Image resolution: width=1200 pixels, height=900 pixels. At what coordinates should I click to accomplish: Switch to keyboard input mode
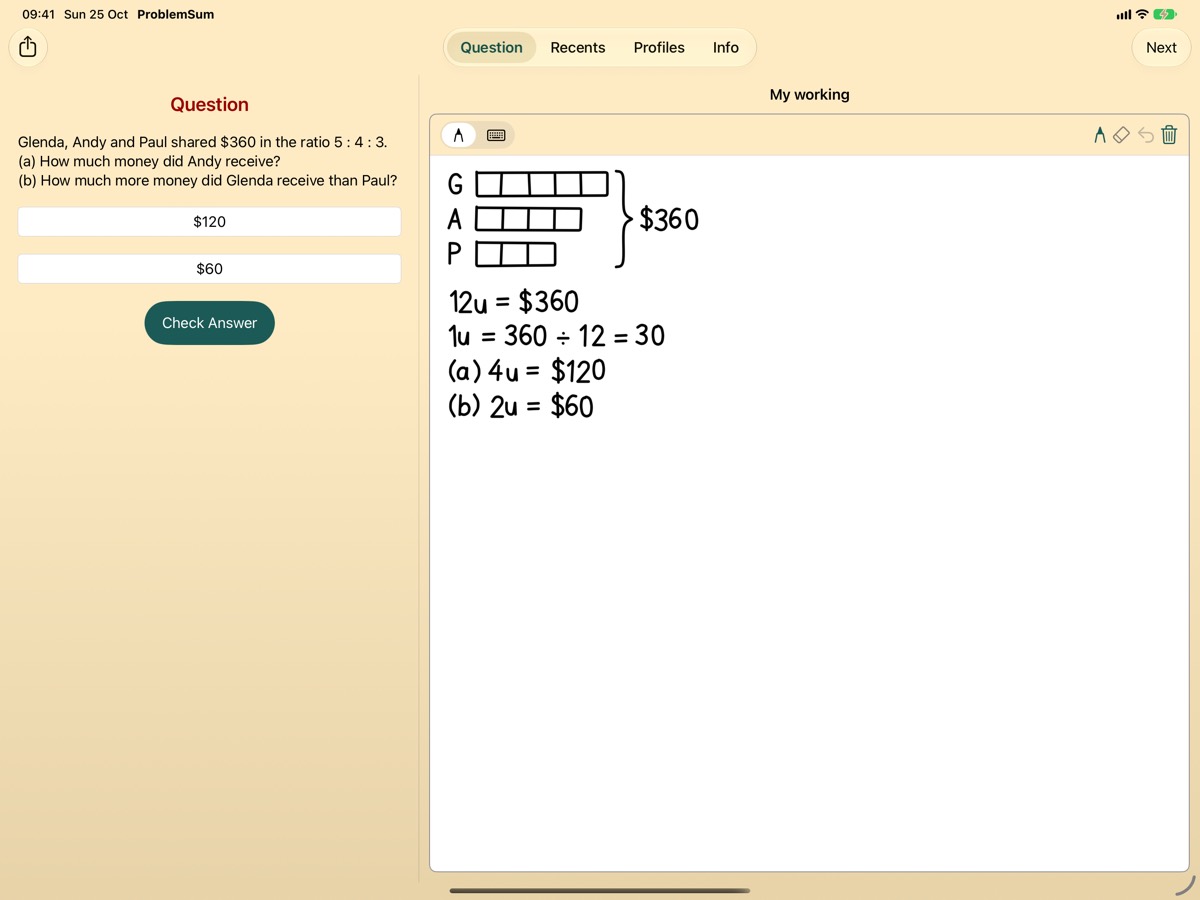click(496, 135)
